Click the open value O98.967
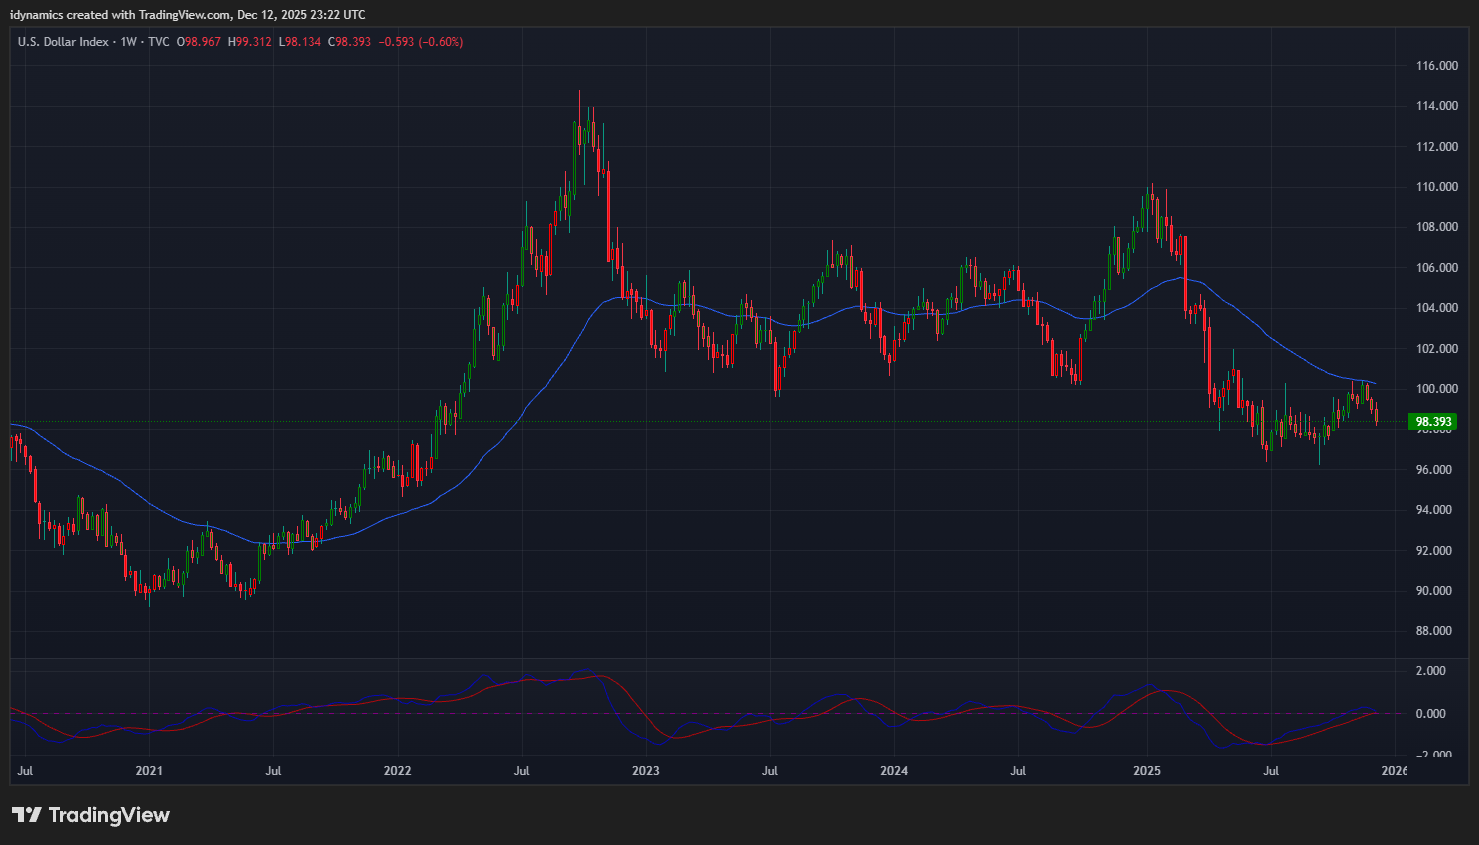The width and height of the screenshot is (1479, 845). [x=199, y=42]
